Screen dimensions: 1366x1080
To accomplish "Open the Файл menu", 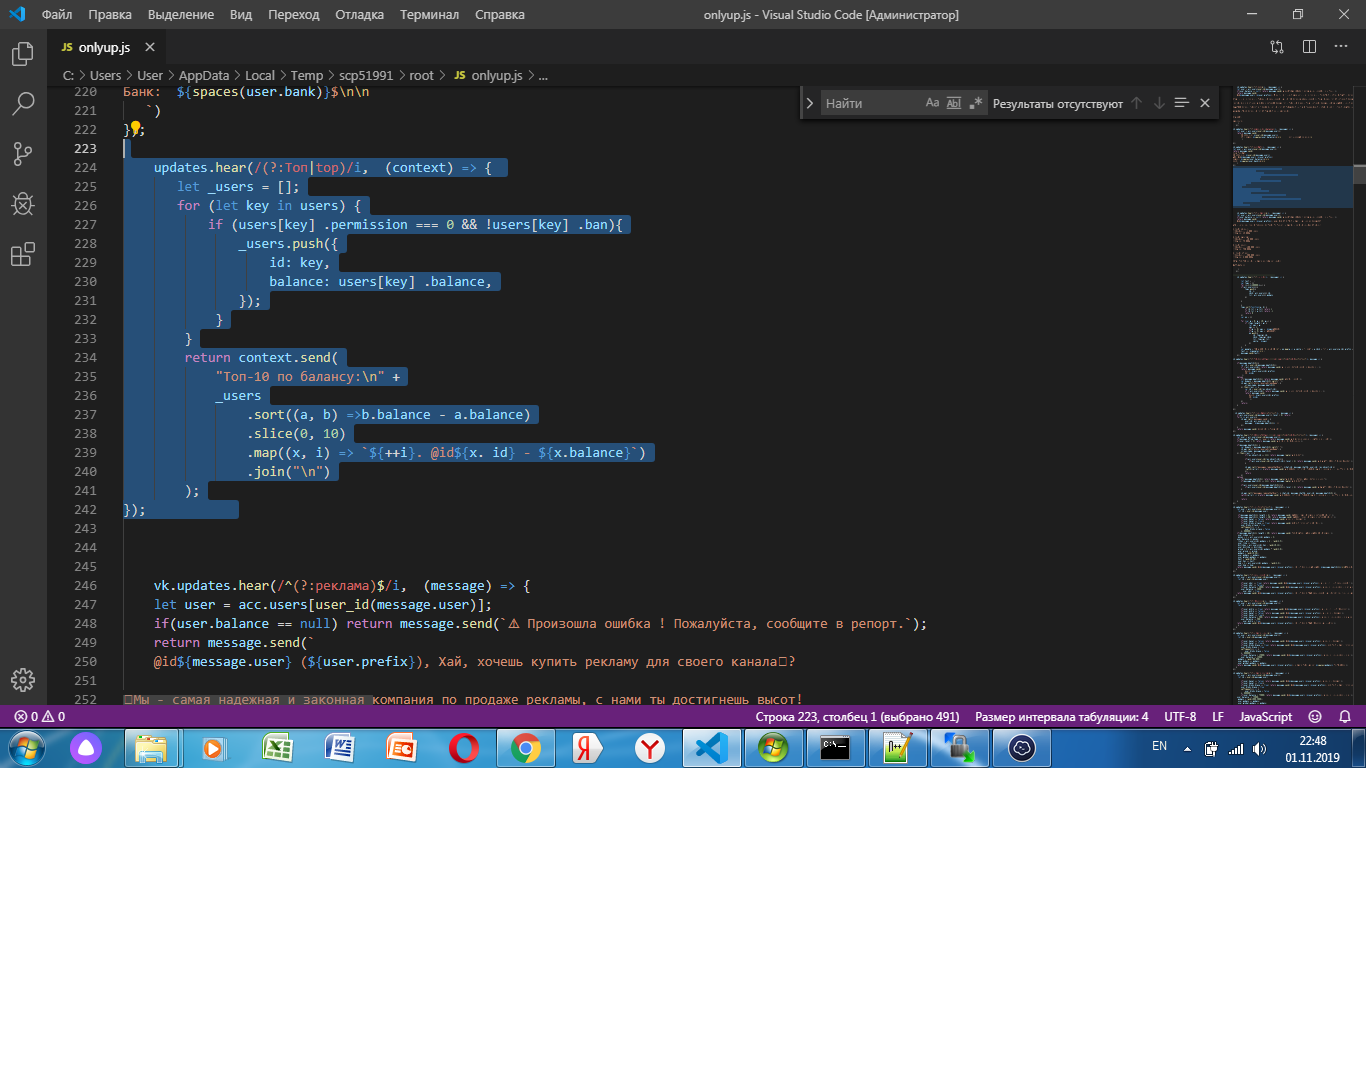I will 57,14.
